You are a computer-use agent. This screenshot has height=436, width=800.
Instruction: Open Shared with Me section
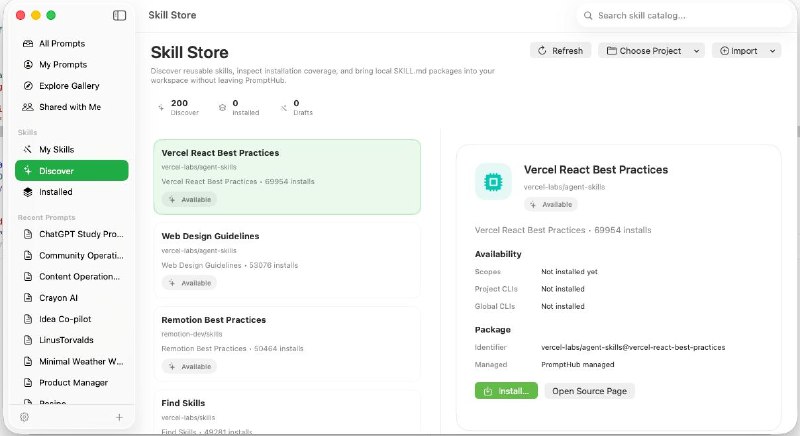pos(71,107)
